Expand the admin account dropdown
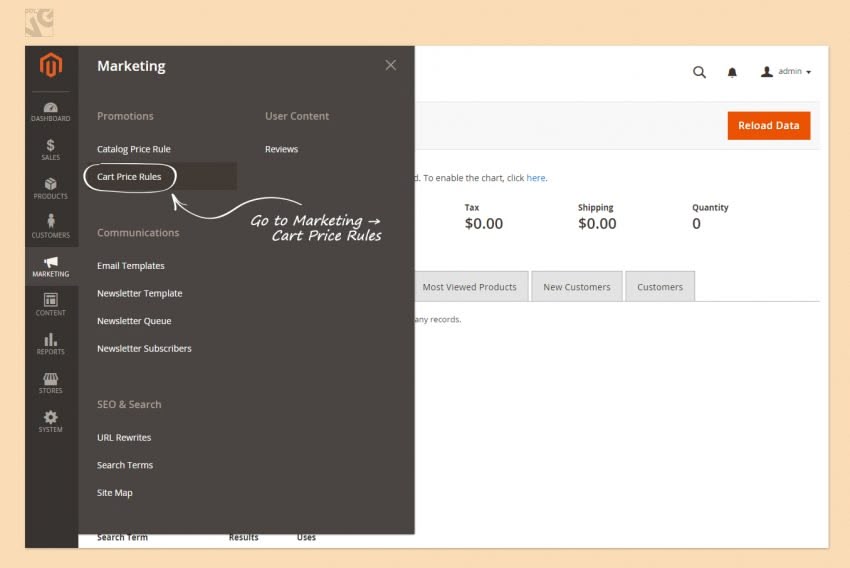 [786, 72]
